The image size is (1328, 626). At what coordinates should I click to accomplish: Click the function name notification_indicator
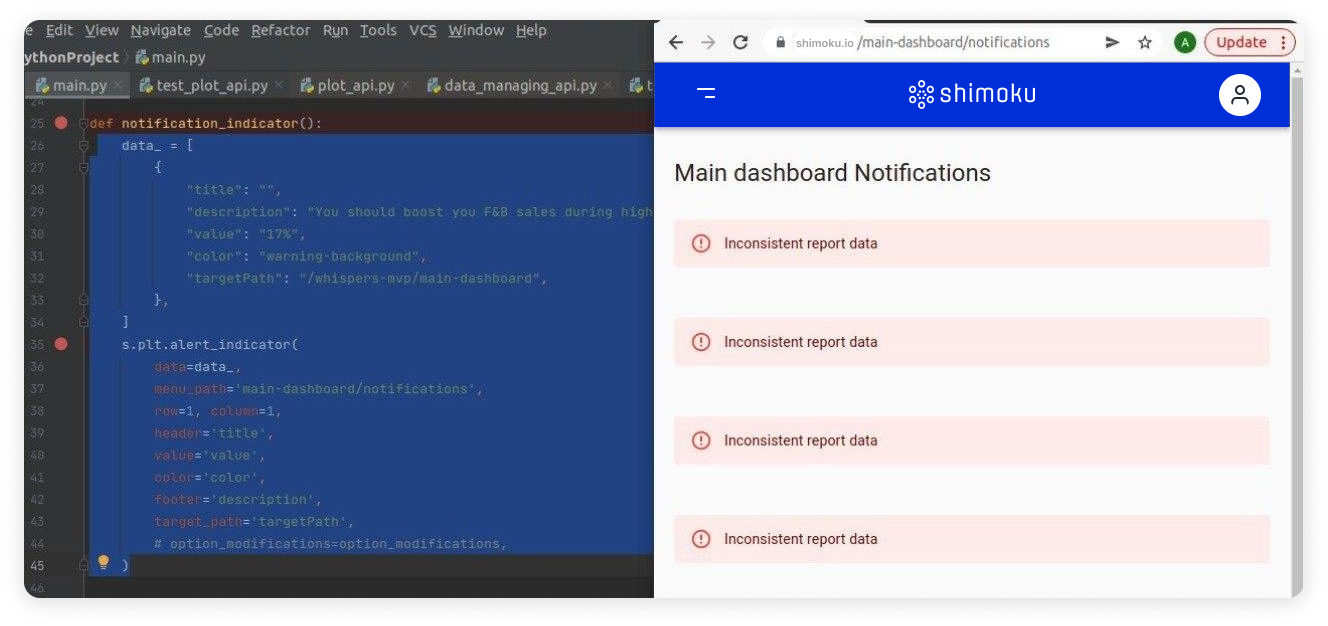tap(210, 123)
